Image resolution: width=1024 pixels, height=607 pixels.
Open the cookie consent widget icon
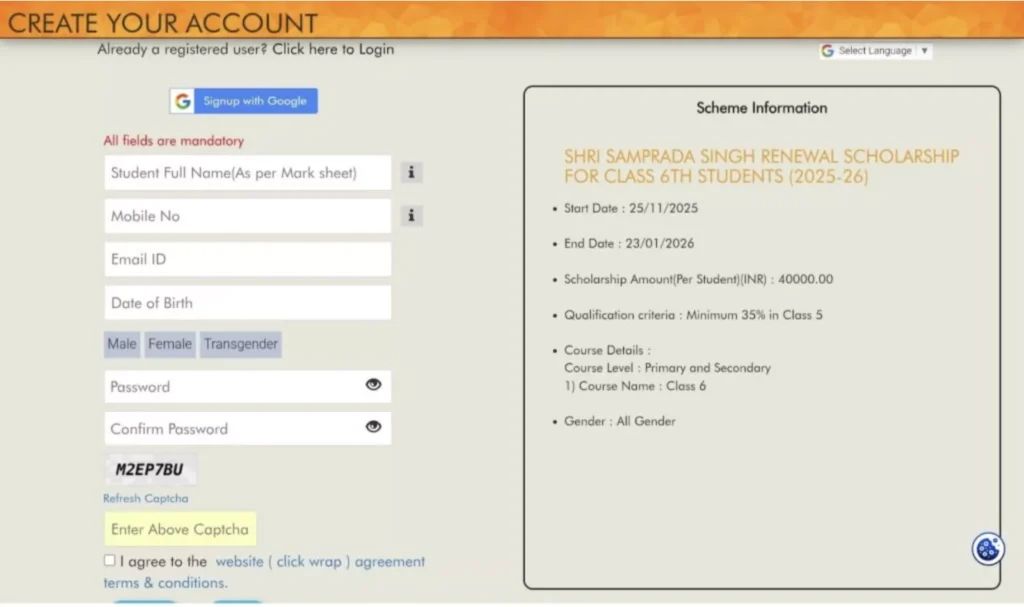[x=987, y=549]
